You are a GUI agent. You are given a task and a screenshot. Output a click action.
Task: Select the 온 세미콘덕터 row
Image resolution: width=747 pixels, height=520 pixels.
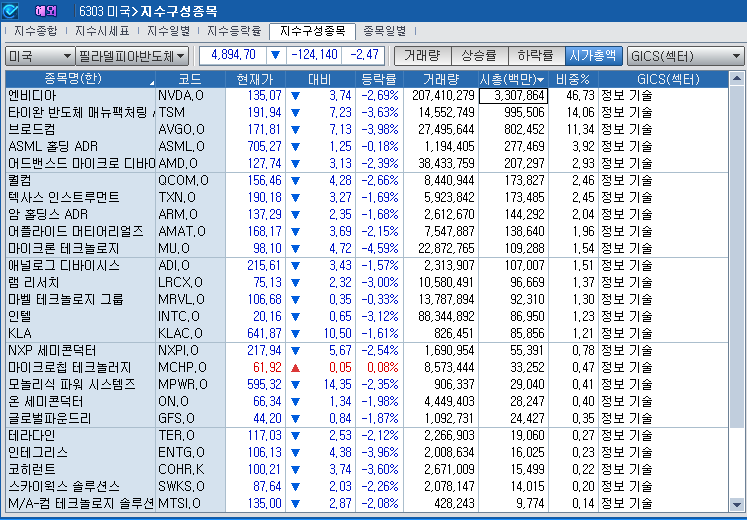point(367,401)
